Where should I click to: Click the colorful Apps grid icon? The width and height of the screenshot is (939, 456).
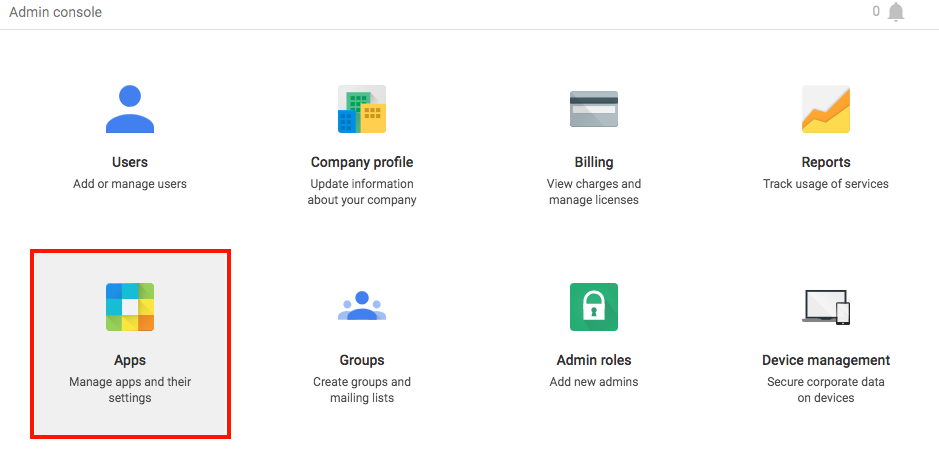coord(130,307)
